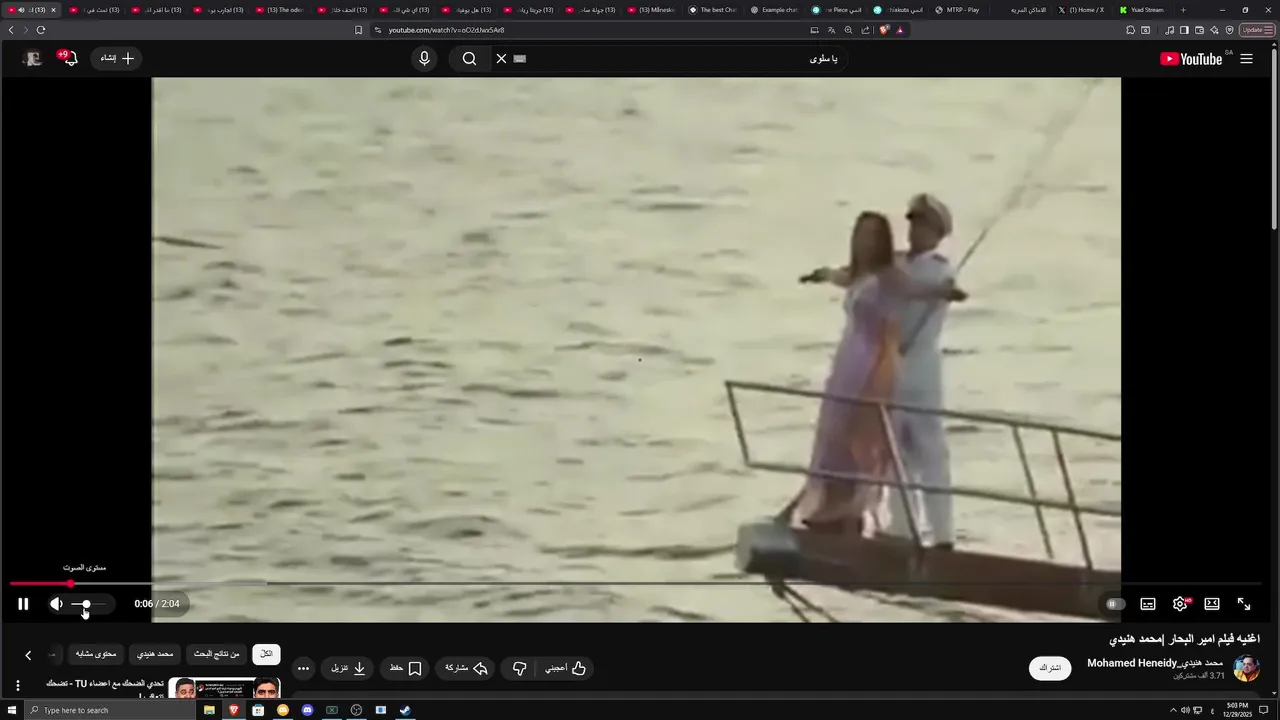Open the player settings gear
Screen dimensions: 1280x720
coord(1180,604)
